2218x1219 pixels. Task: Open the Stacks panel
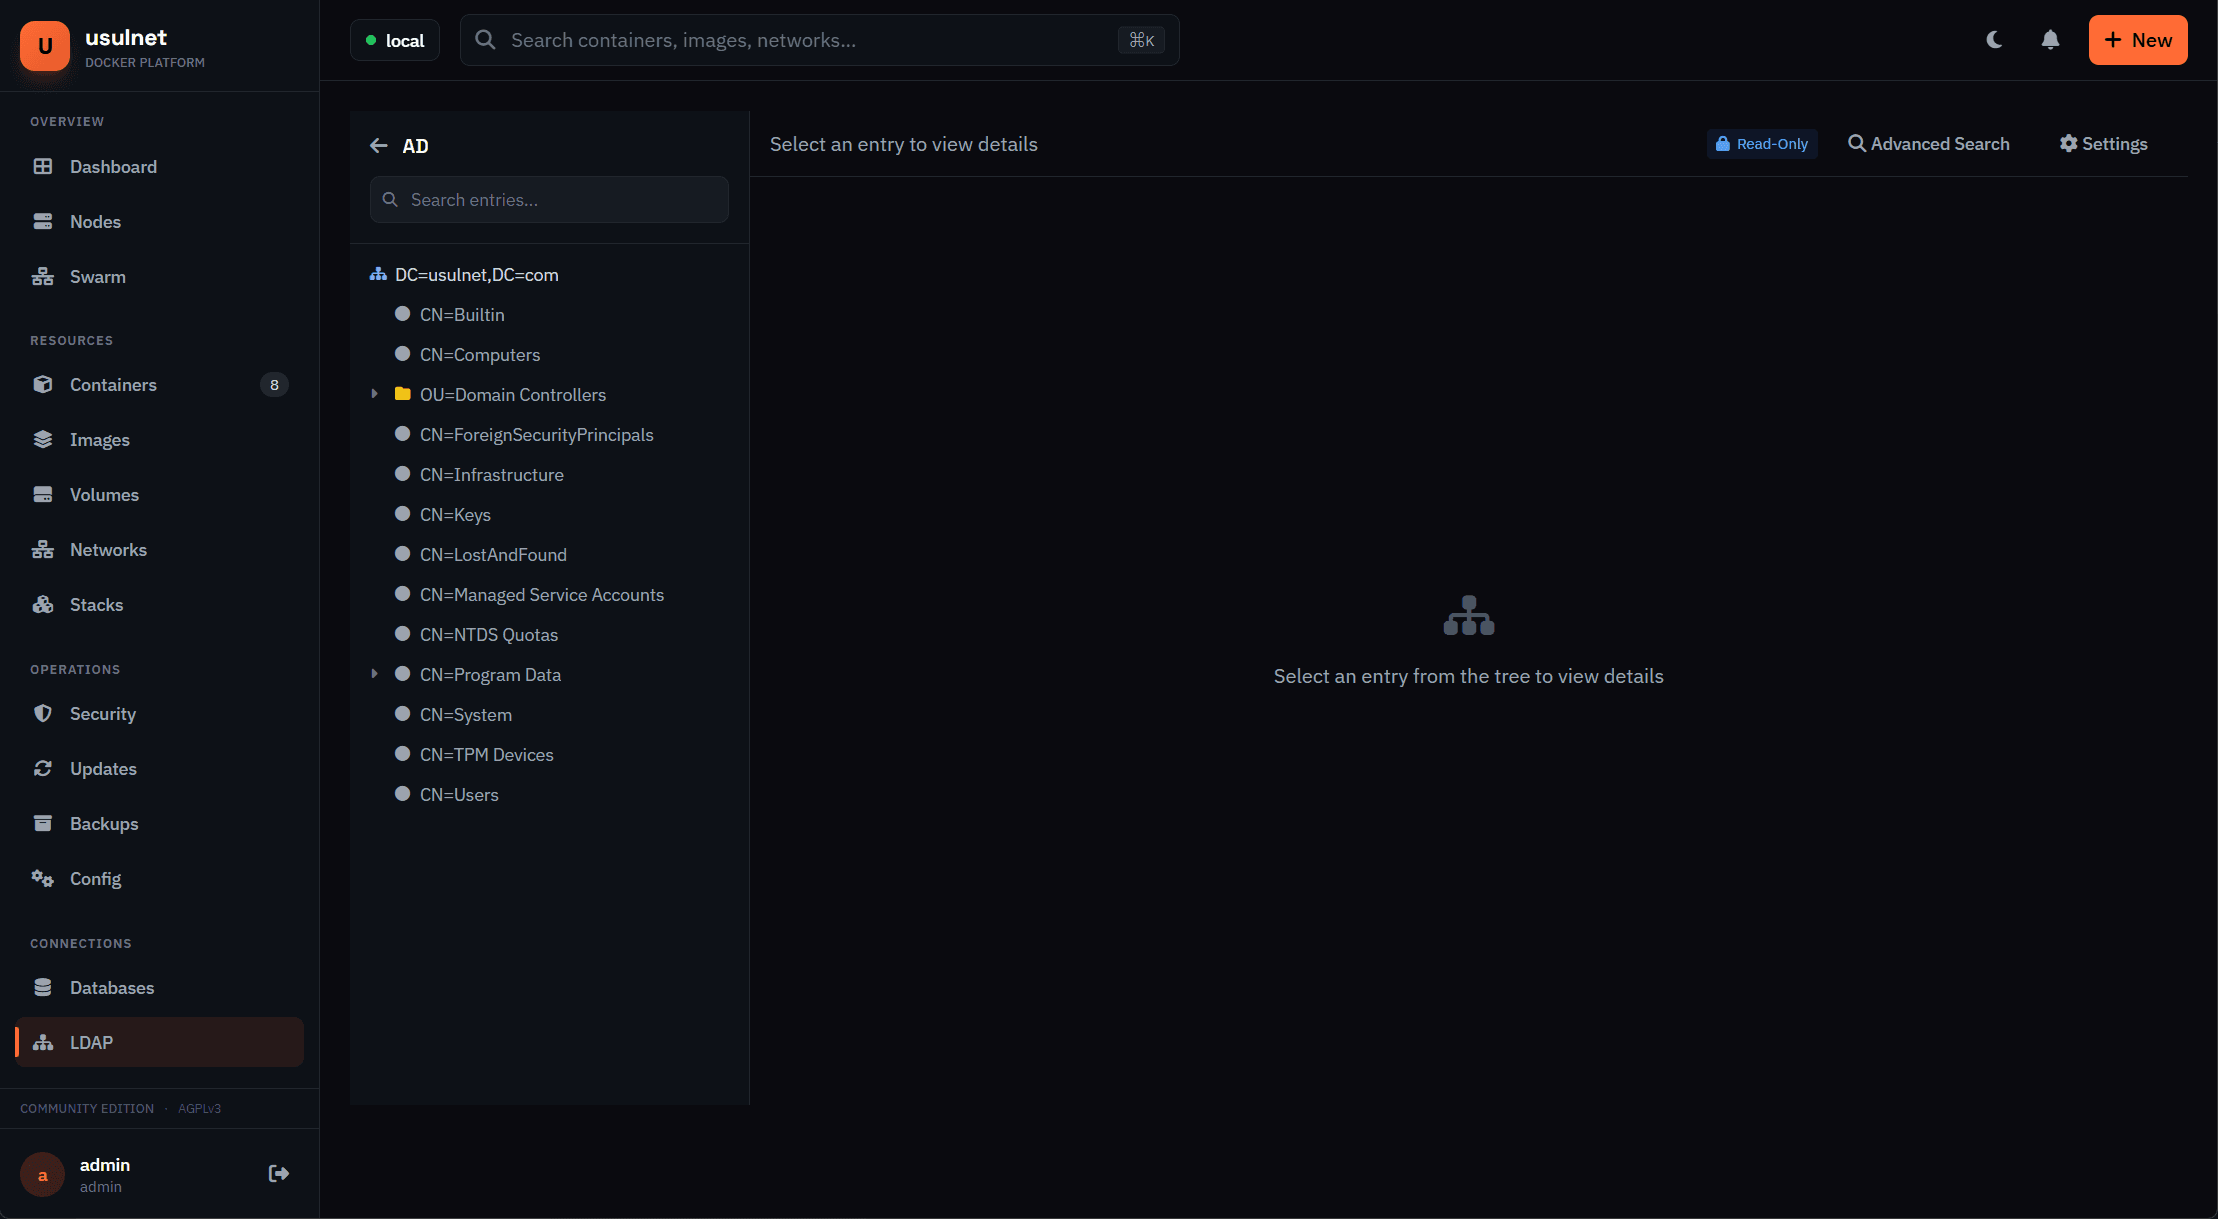[x=96, y=604]
